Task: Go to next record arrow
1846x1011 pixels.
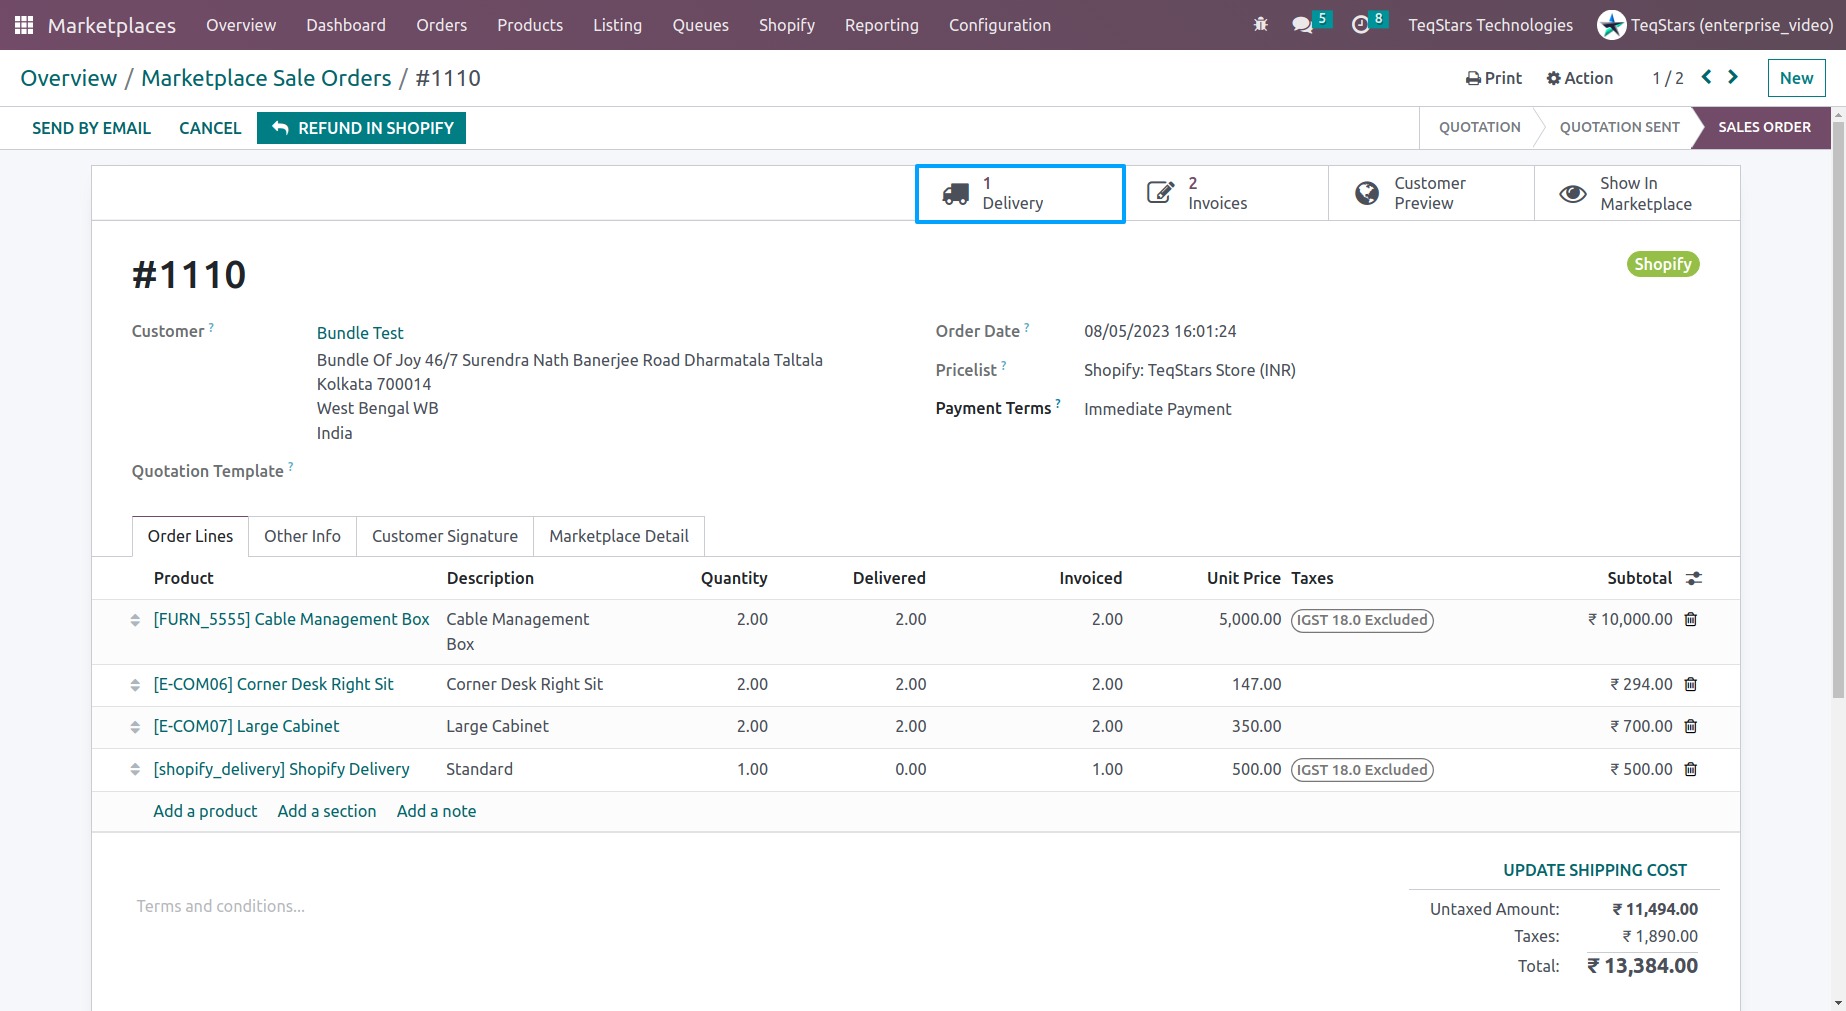Action: click(1733, 77)
